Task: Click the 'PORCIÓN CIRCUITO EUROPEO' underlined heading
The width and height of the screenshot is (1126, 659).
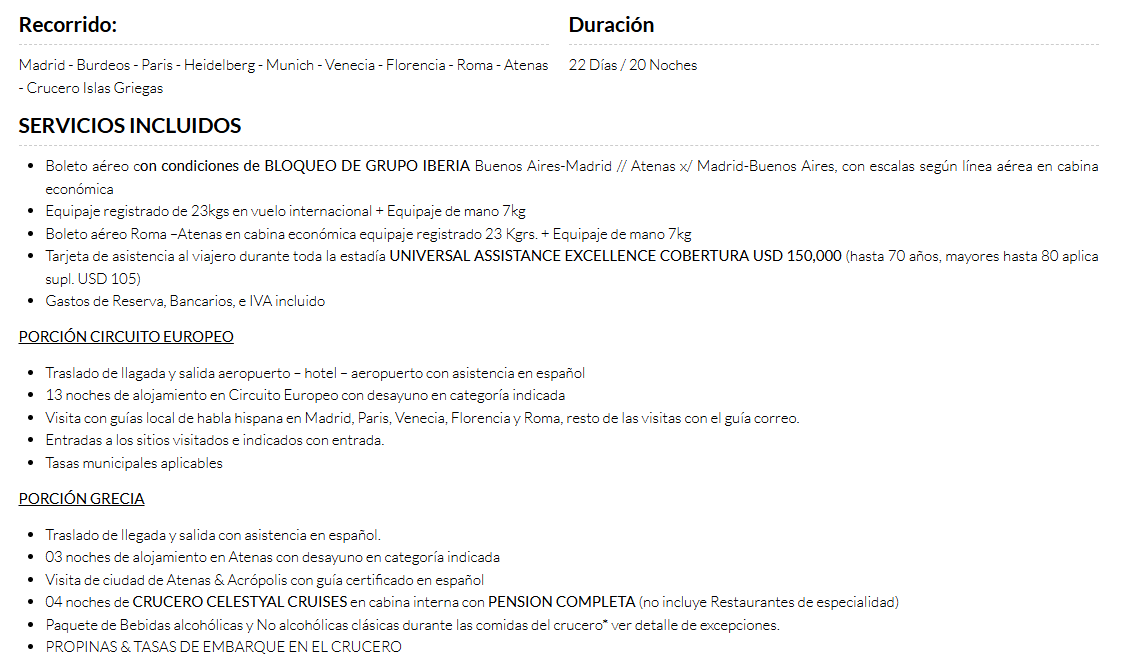Action: pyautogui.click(x=126, y=337)
